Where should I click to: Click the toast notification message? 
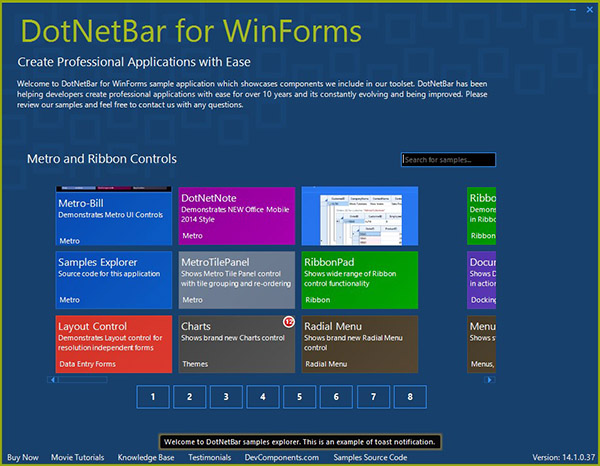(x=300, y=442)
